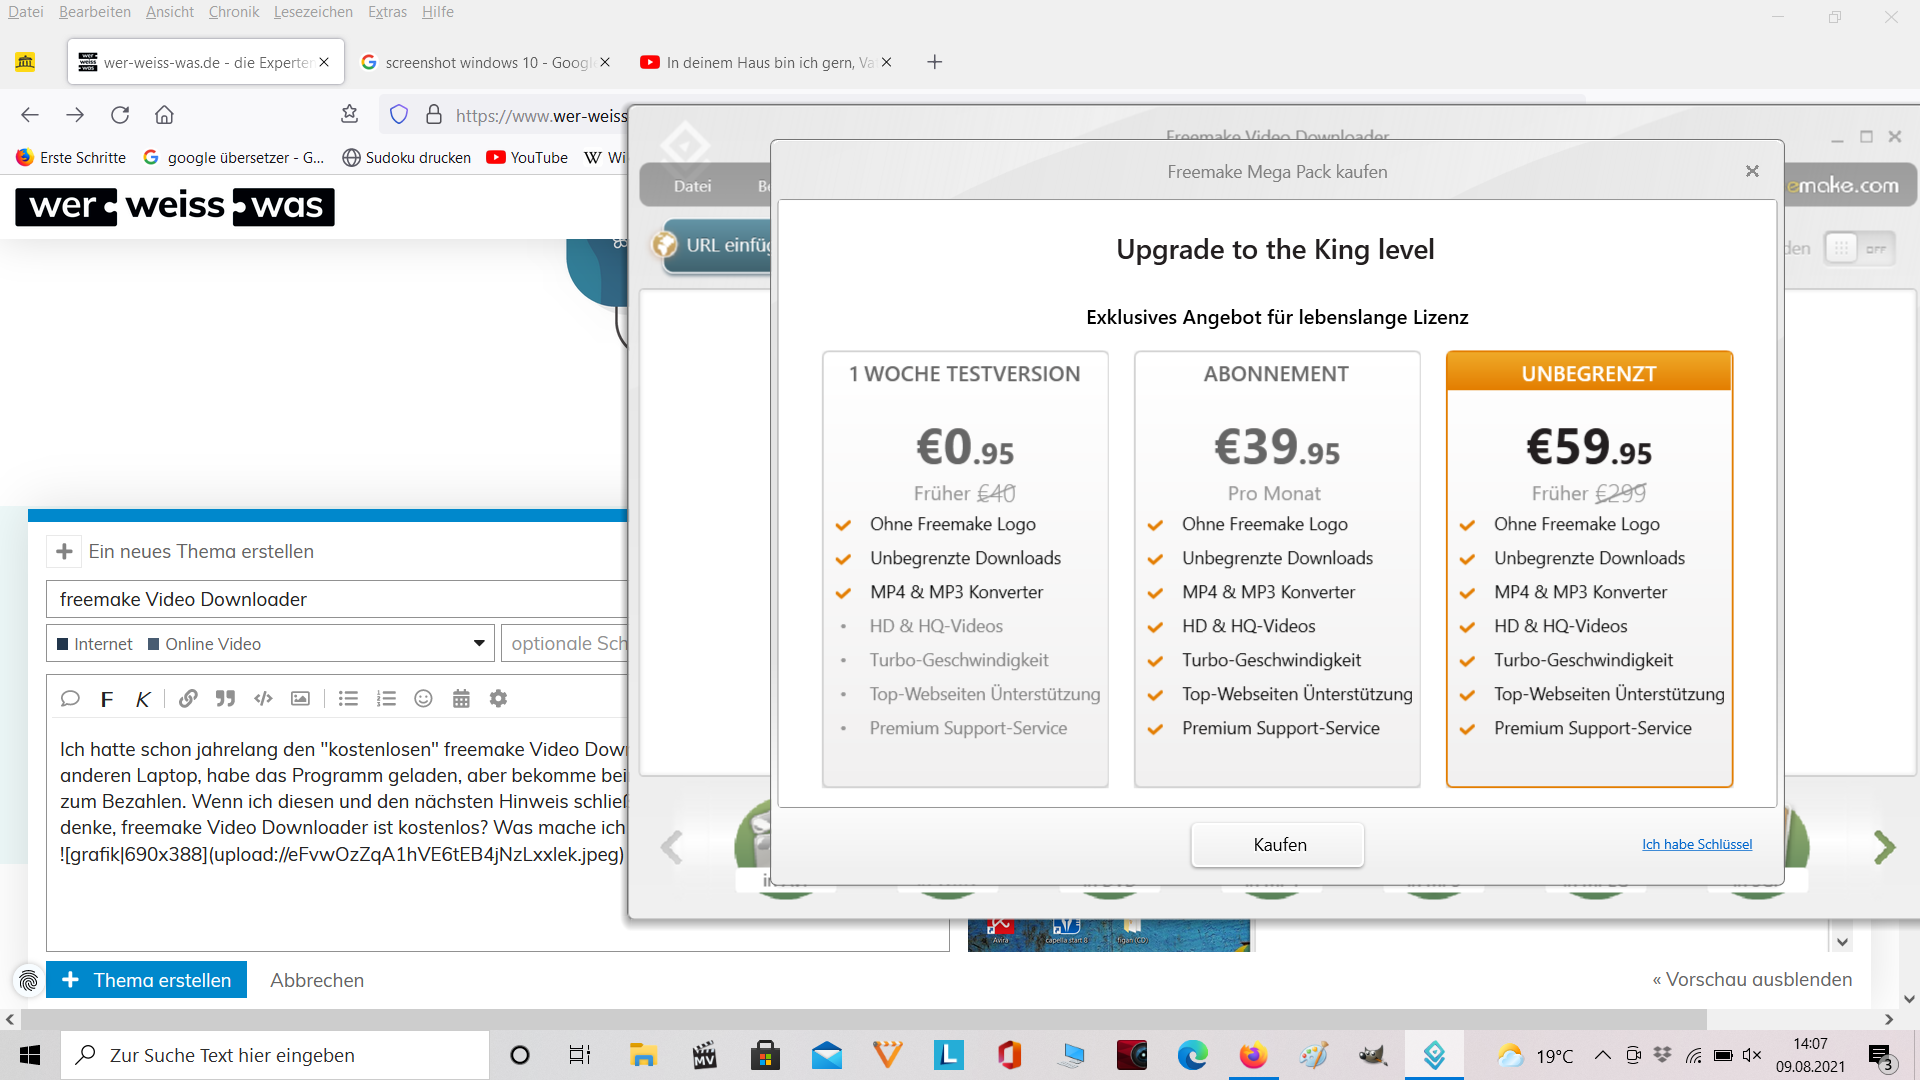Image resolution: width=1920 pixels, height=1080 pixels.
Task: Click the horizontal page scrollbar
Action: (864, 1019)
